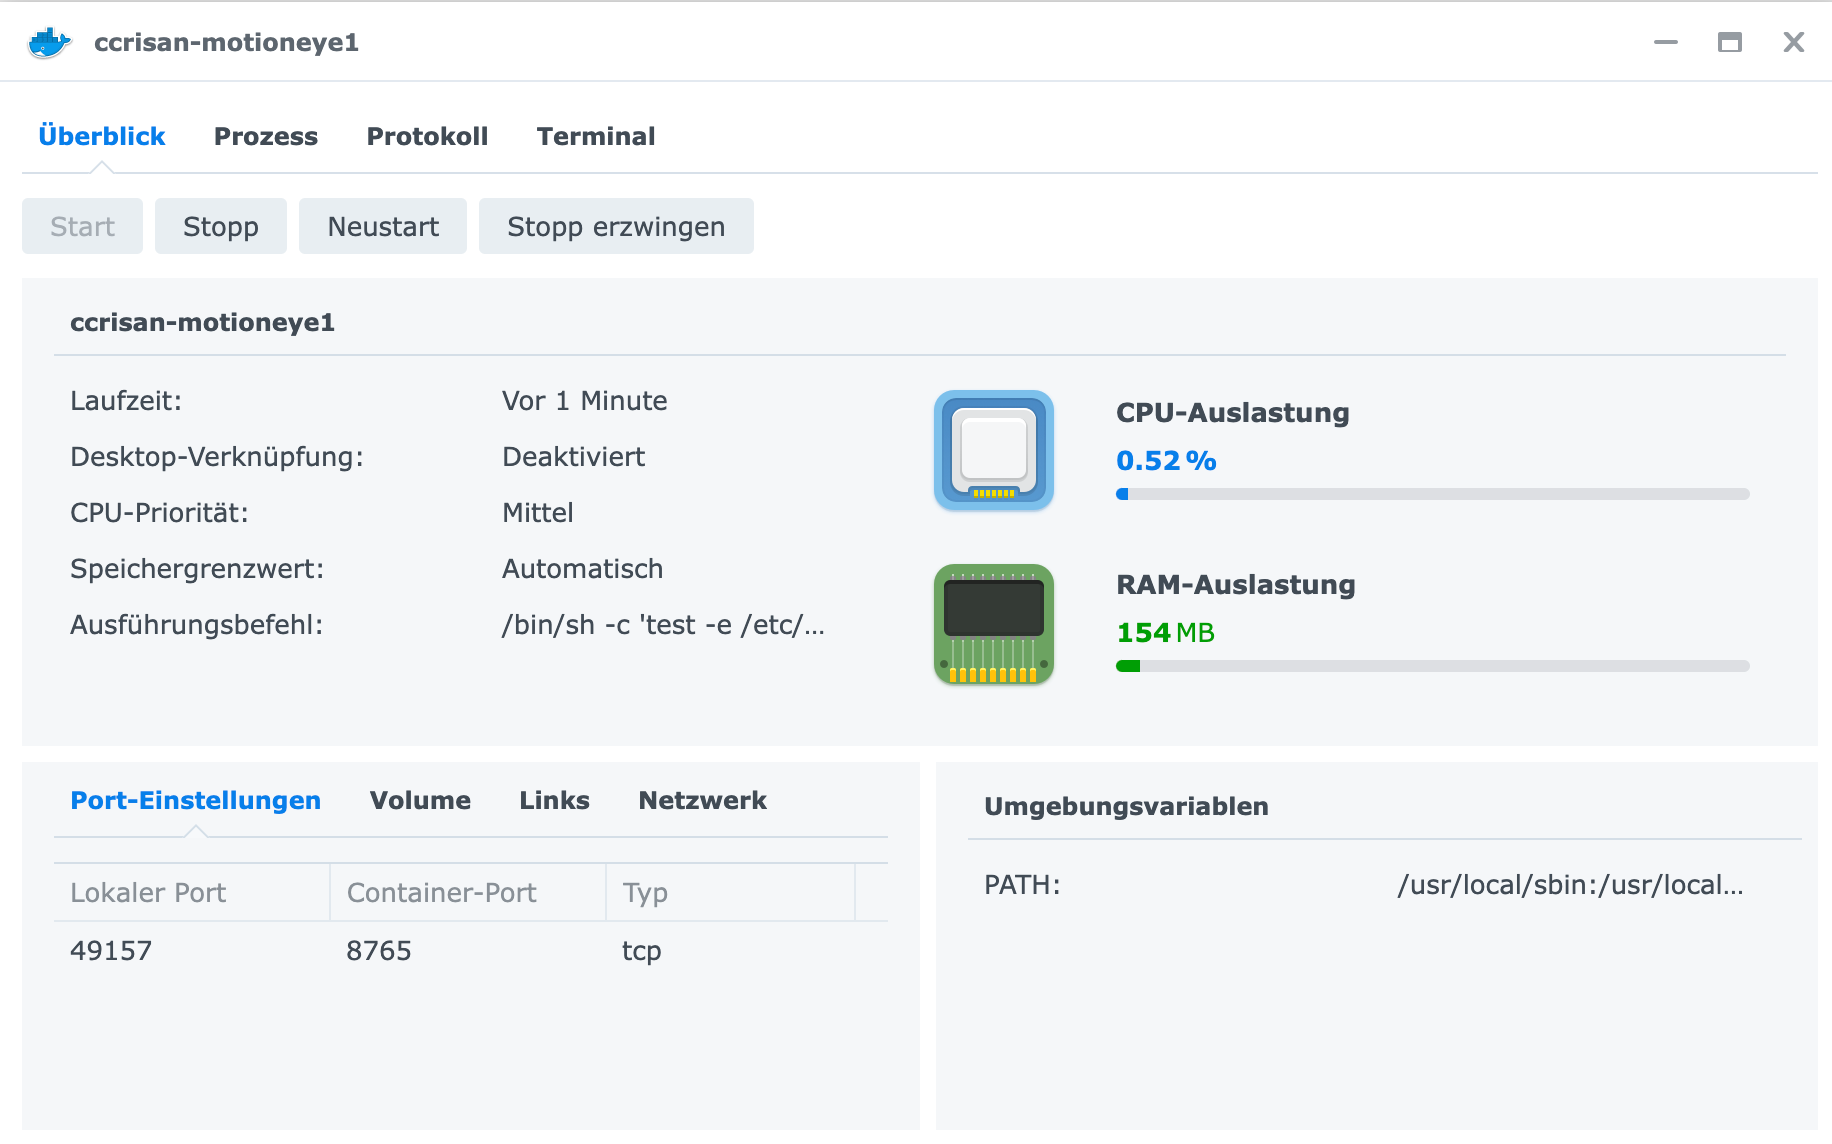Image resolution: width=1832 pixels, height=1144 pixels.
Task: Click the Docker whale icon in title bar
Action: 49,43
